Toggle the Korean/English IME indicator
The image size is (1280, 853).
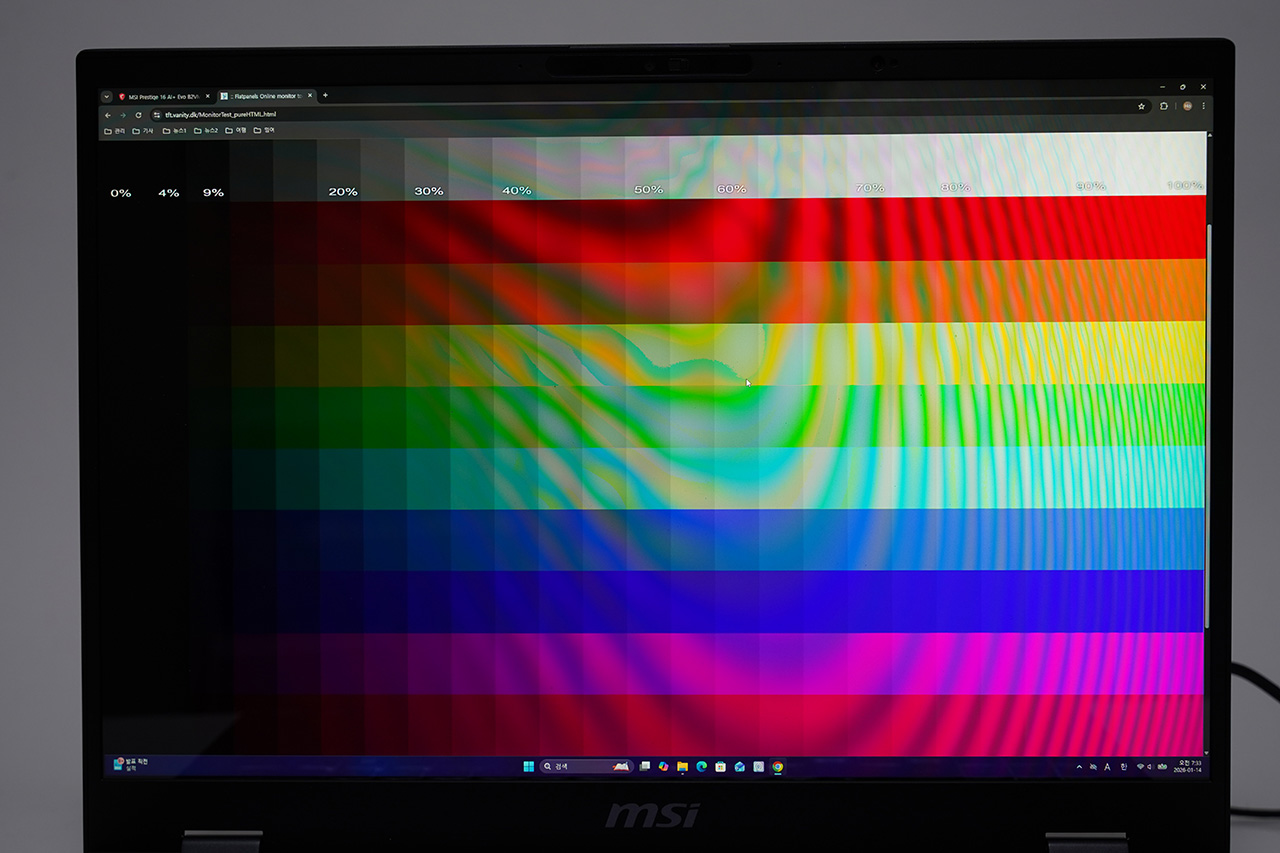tap(1123, 767)
